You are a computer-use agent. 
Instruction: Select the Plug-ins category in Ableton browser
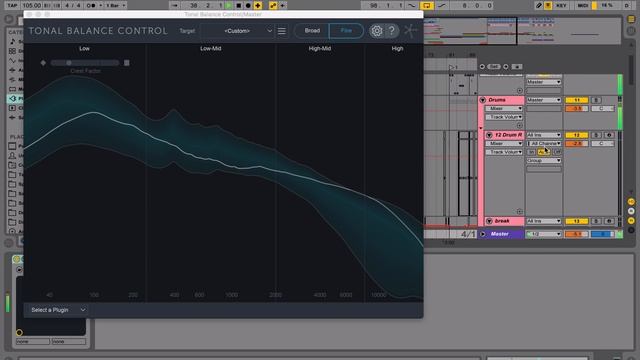tap(15, 98)
